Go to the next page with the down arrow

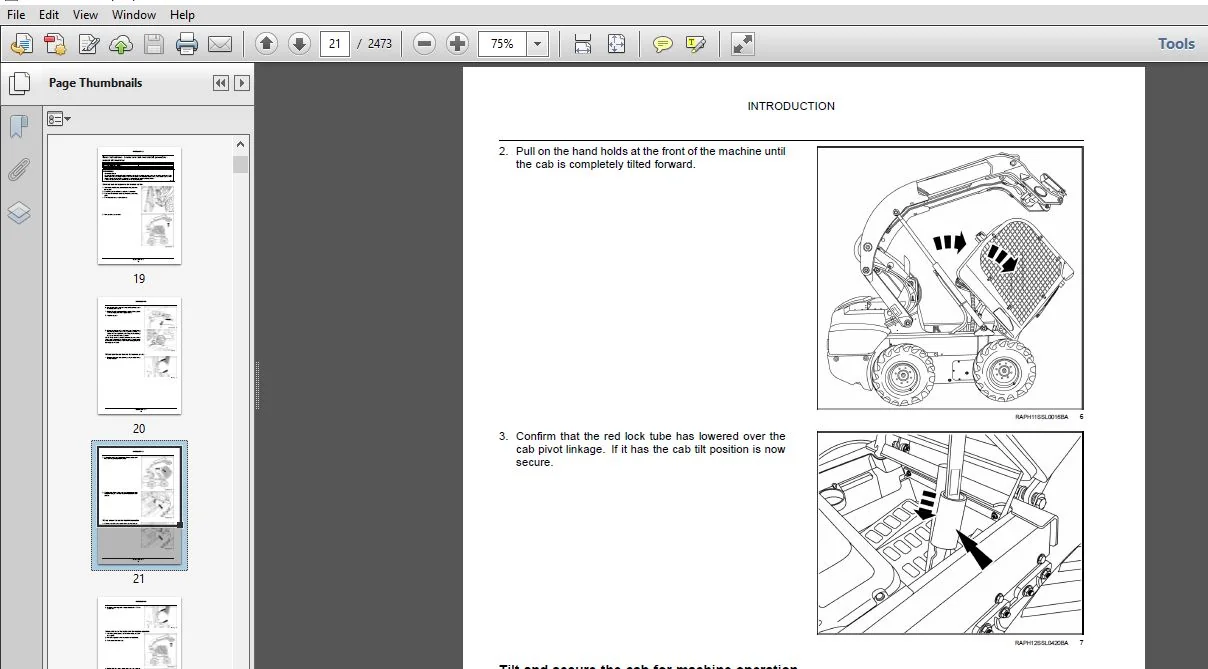coord(299,44)
